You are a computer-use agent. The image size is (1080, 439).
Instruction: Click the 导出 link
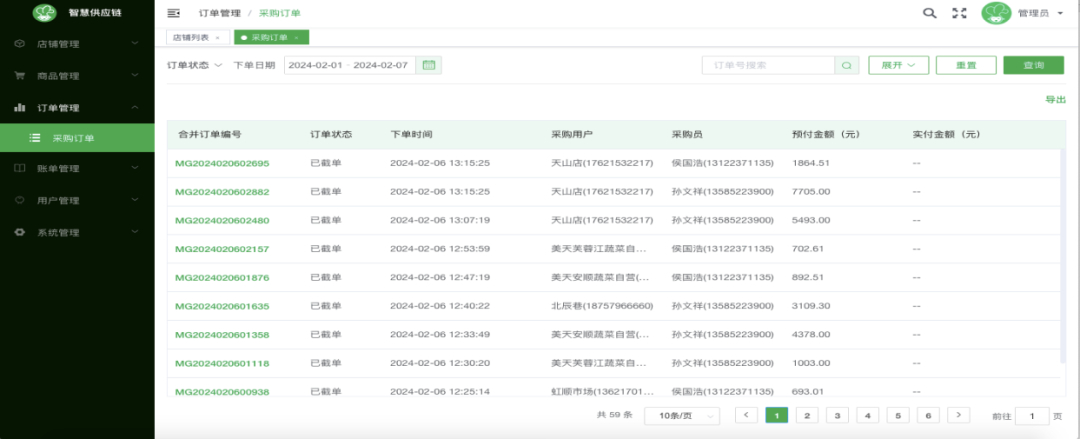[x=1056, y=100]
